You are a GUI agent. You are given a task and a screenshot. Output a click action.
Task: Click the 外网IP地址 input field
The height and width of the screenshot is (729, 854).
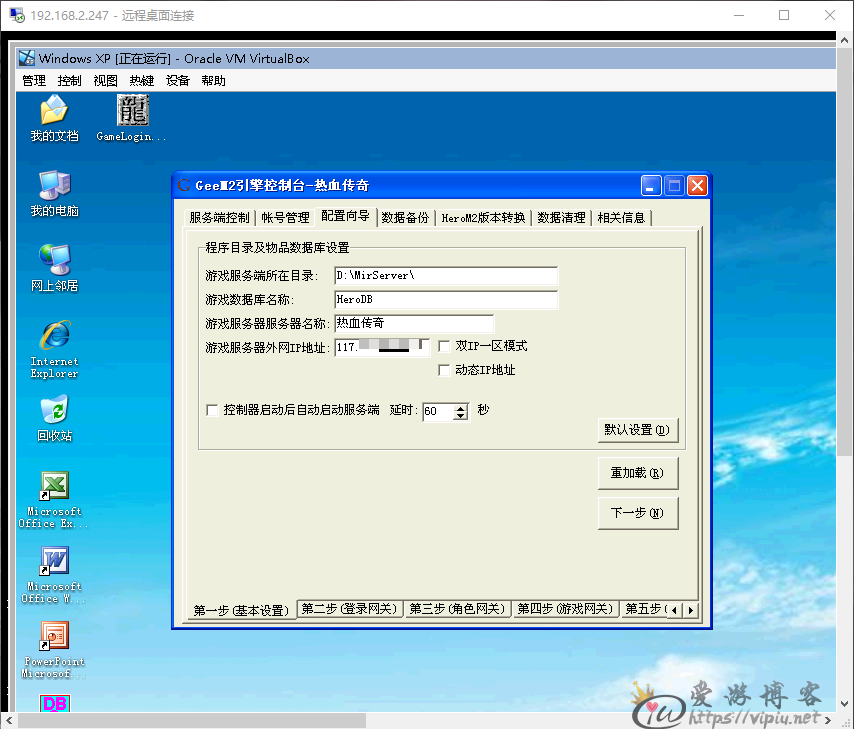pos(382,348)
